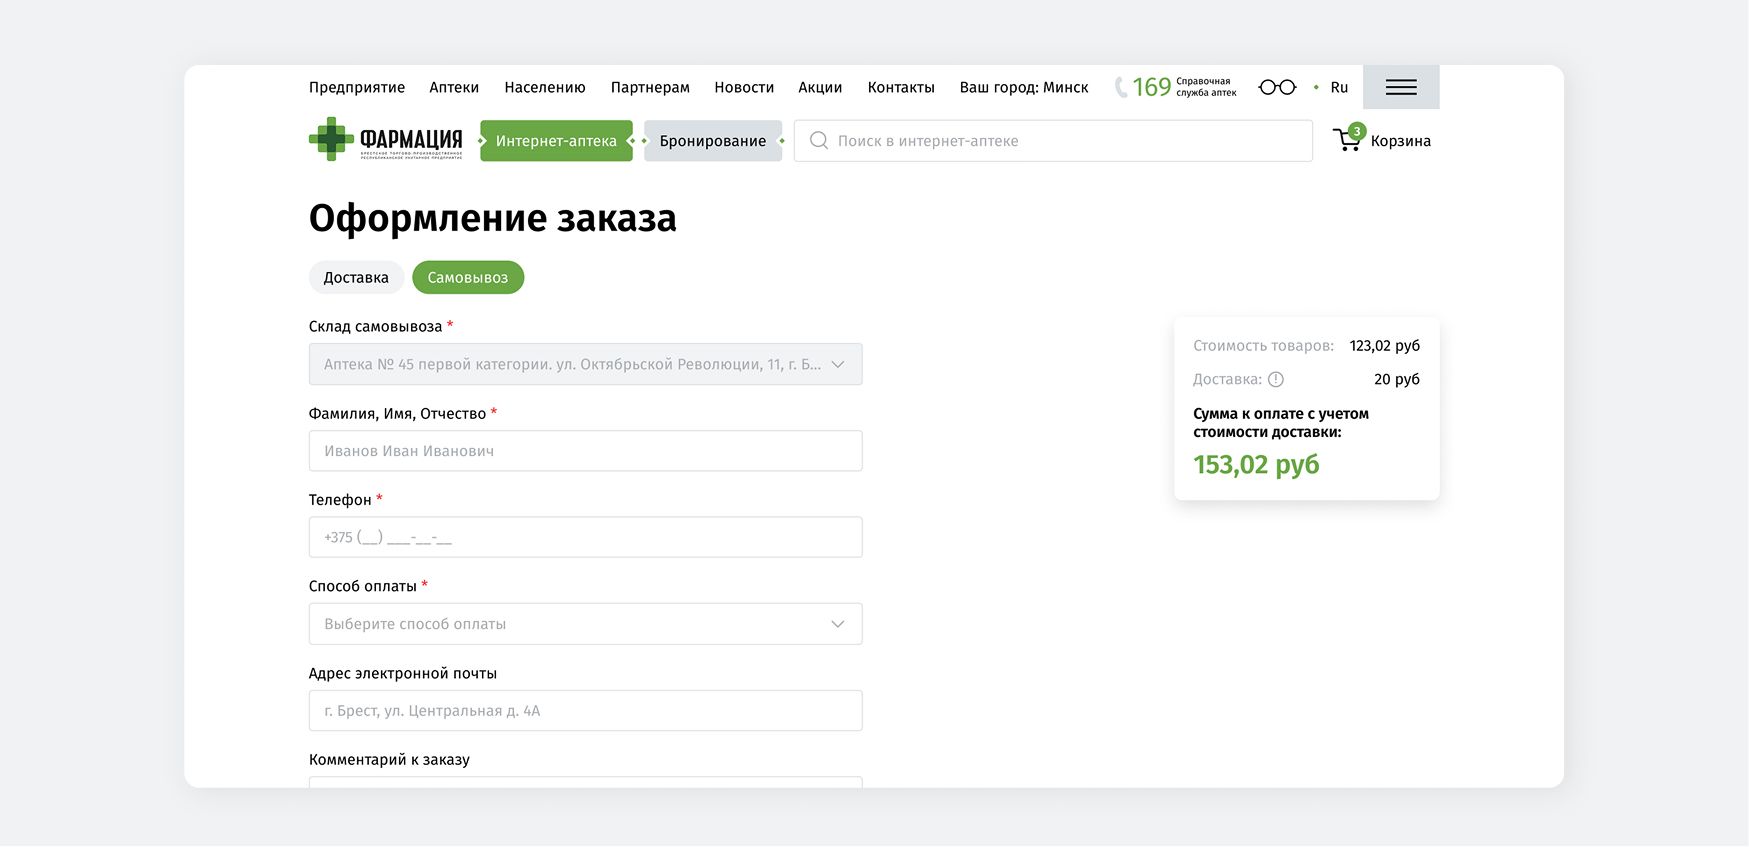
Task: Click the glasses accessibility icon
Action: (x=1277, y=87)
